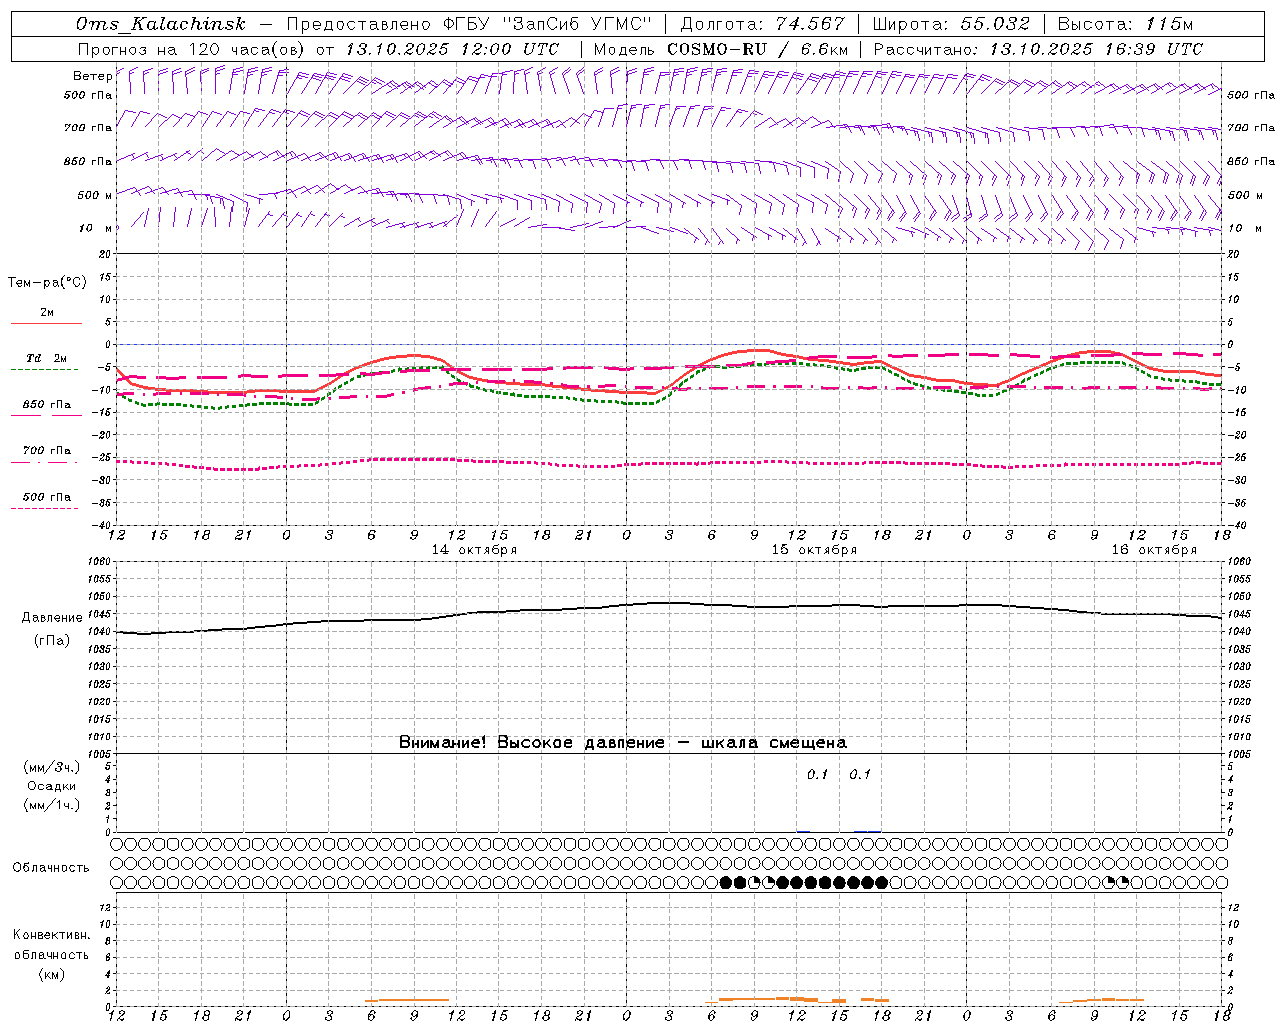Click the pink dotted line sample under legend "500 гПа"
Screen dimensions: 1280x1024
pos(45,508)
